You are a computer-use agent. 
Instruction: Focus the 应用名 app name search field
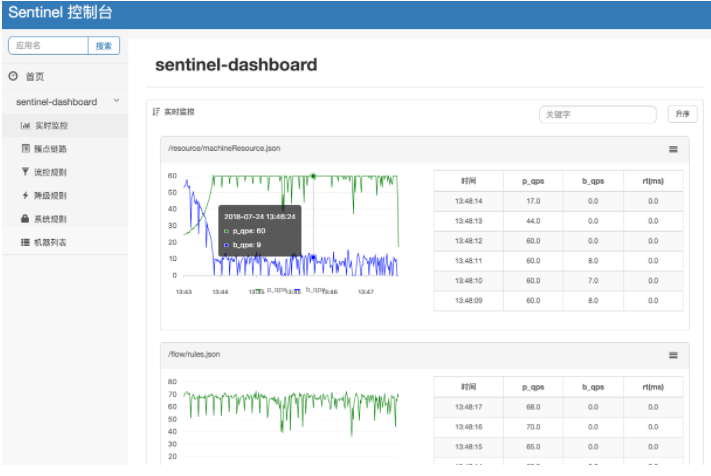coord(48,45)
